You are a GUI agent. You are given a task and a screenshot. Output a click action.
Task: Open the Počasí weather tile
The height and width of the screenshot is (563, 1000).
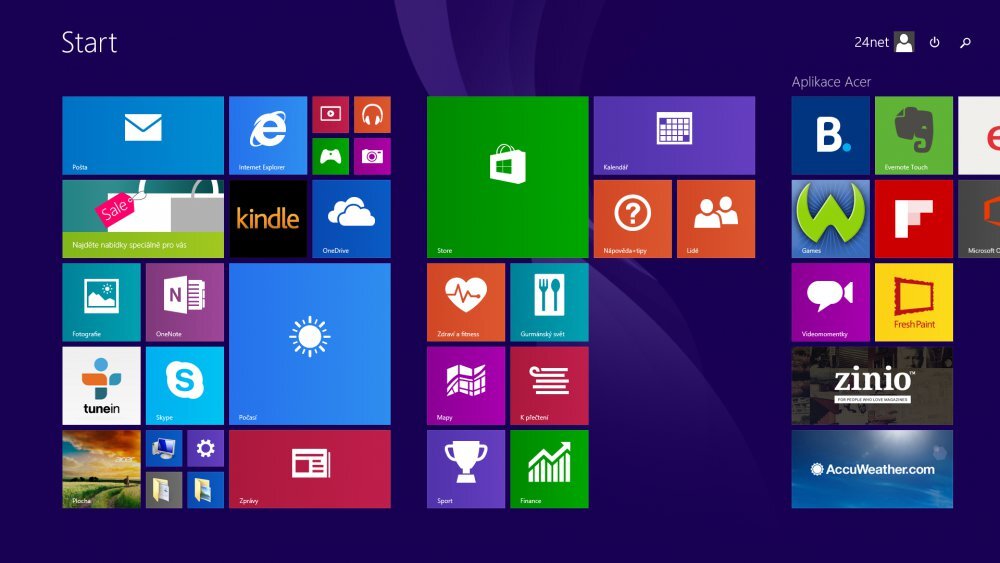pyautogui.click(x=310, y=344)
